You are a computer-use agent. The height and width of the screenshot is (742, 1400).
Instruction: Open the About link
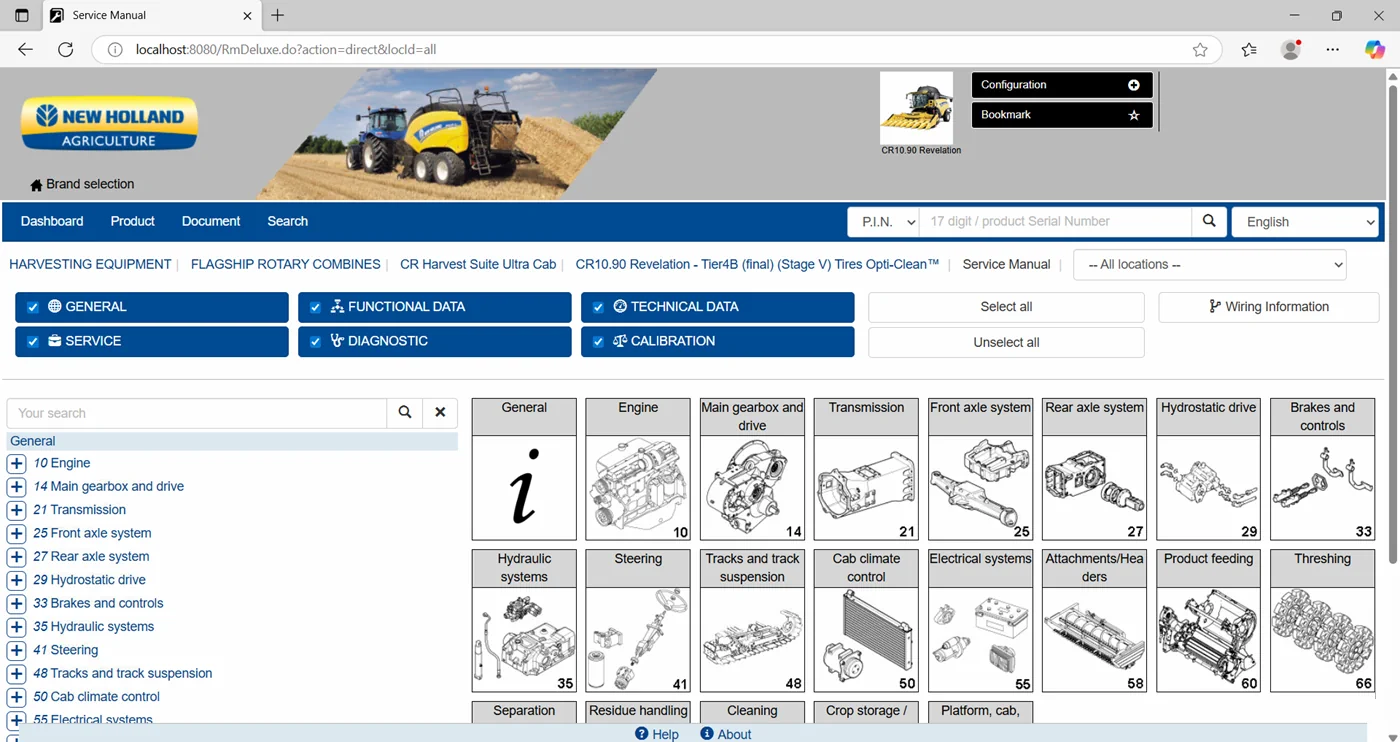726,734
